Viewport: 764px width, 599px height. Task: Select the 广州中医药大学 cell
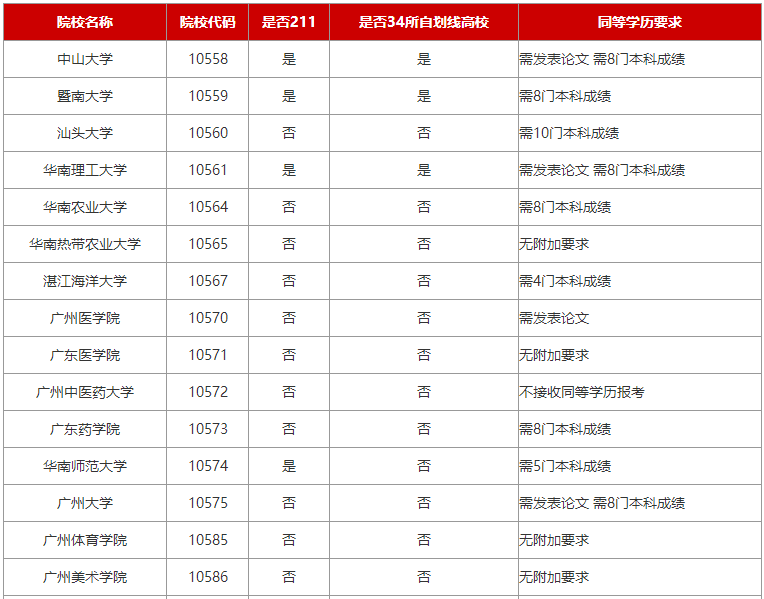85,392
